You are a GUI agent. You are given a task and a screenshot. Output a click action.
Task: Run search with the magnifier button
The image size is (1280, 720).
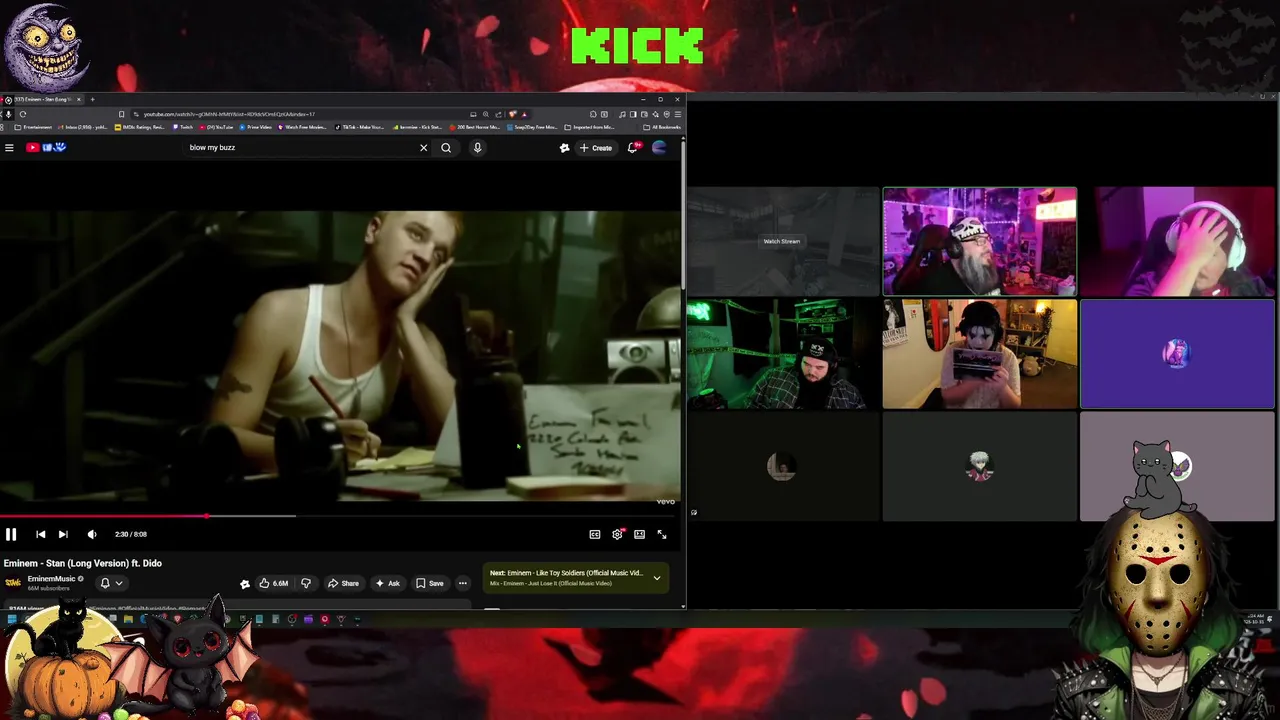[446, 148]
